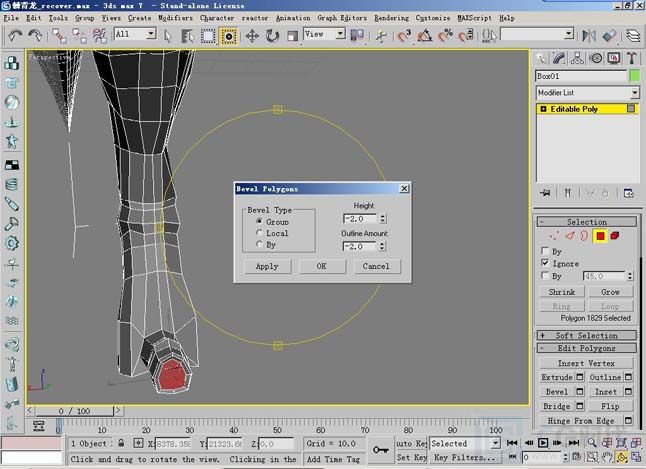Switch to the Motion command panel

(x=596, y=59)
